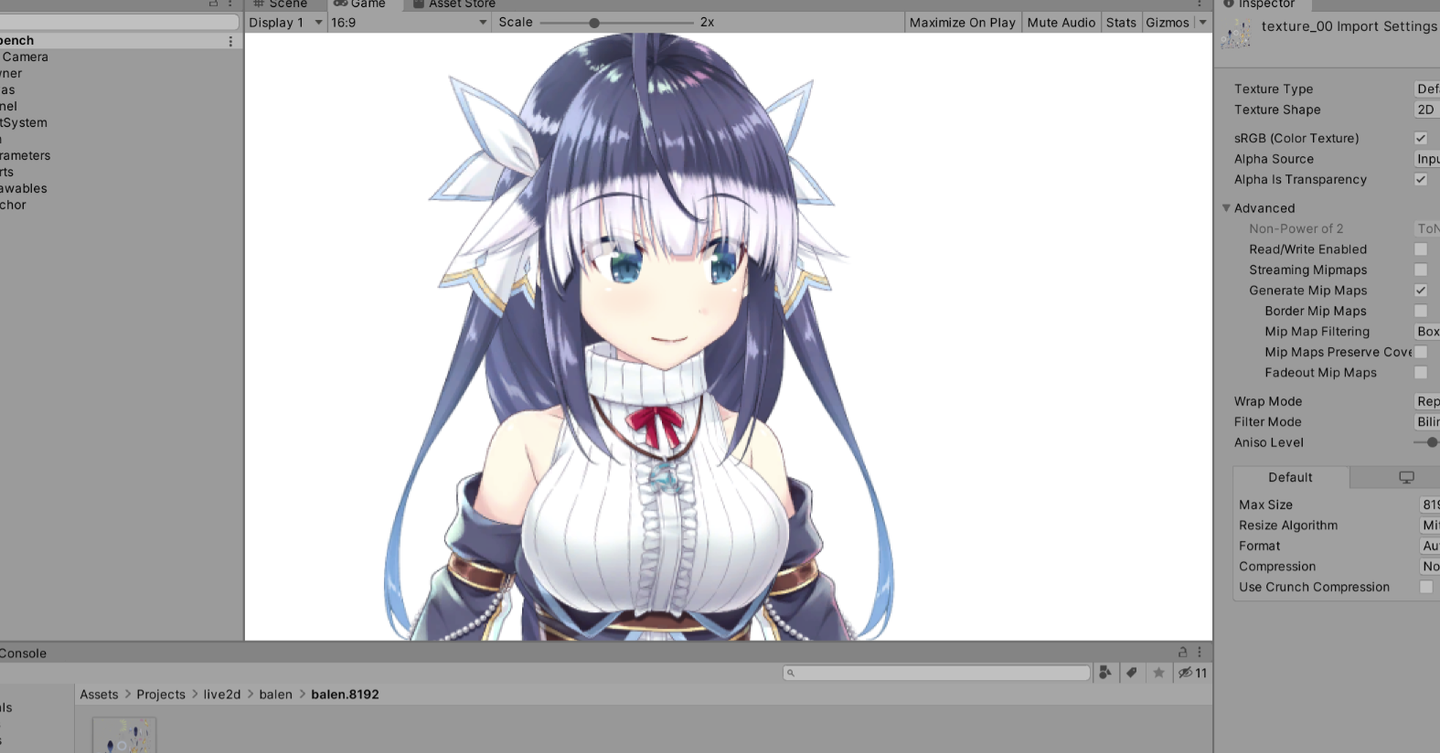Open the Resize Algorithm dropdown
The image size is (1440, 753).
[x=1429, y=525]
